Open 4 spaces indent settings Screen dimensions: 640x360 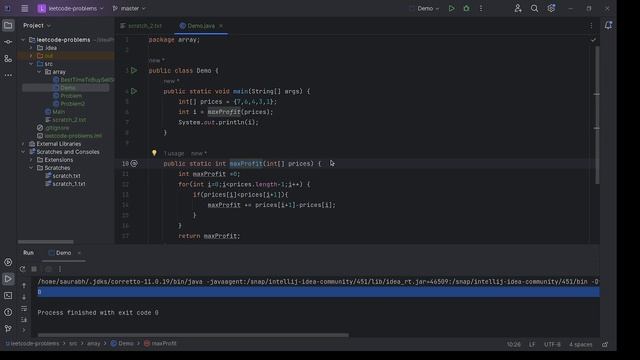pyautogui.click(x=580, y=344)
